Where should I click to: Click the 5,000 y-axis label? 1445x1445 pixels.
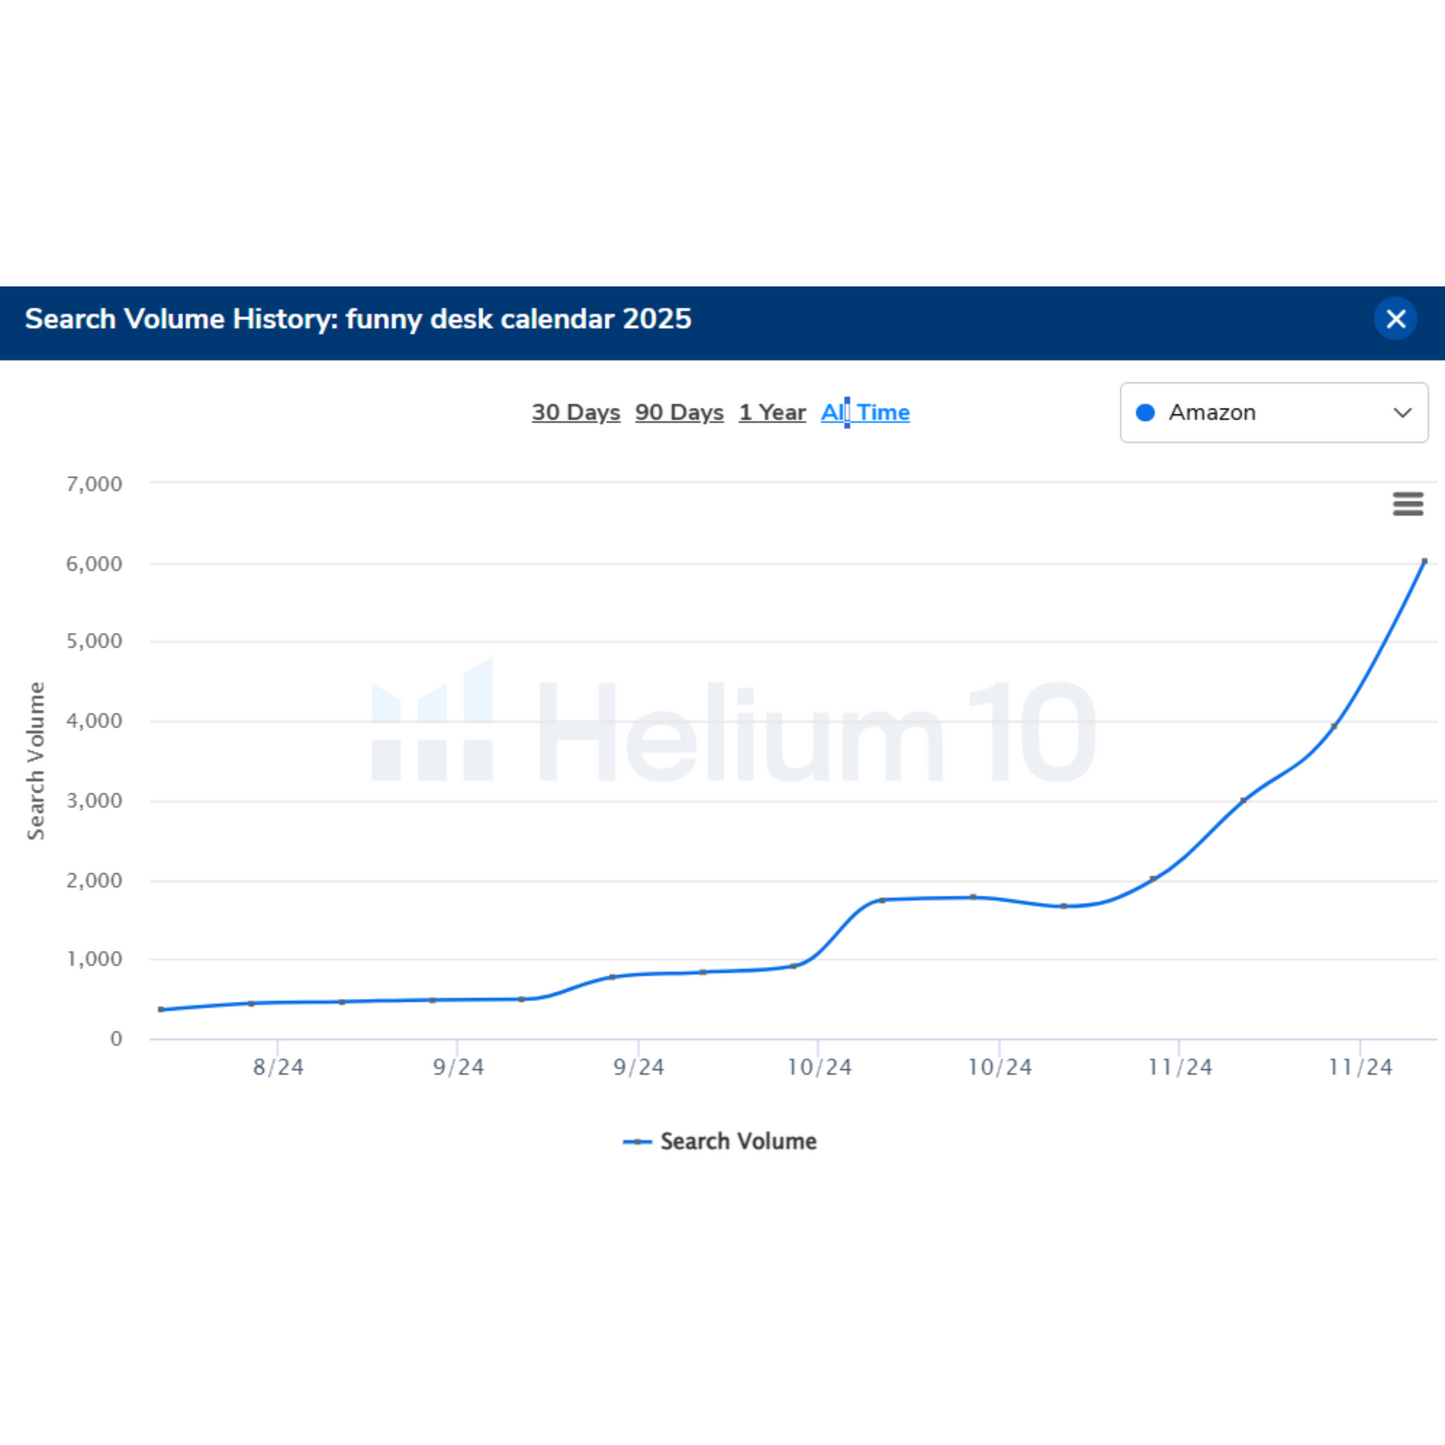tap(94, 641)
